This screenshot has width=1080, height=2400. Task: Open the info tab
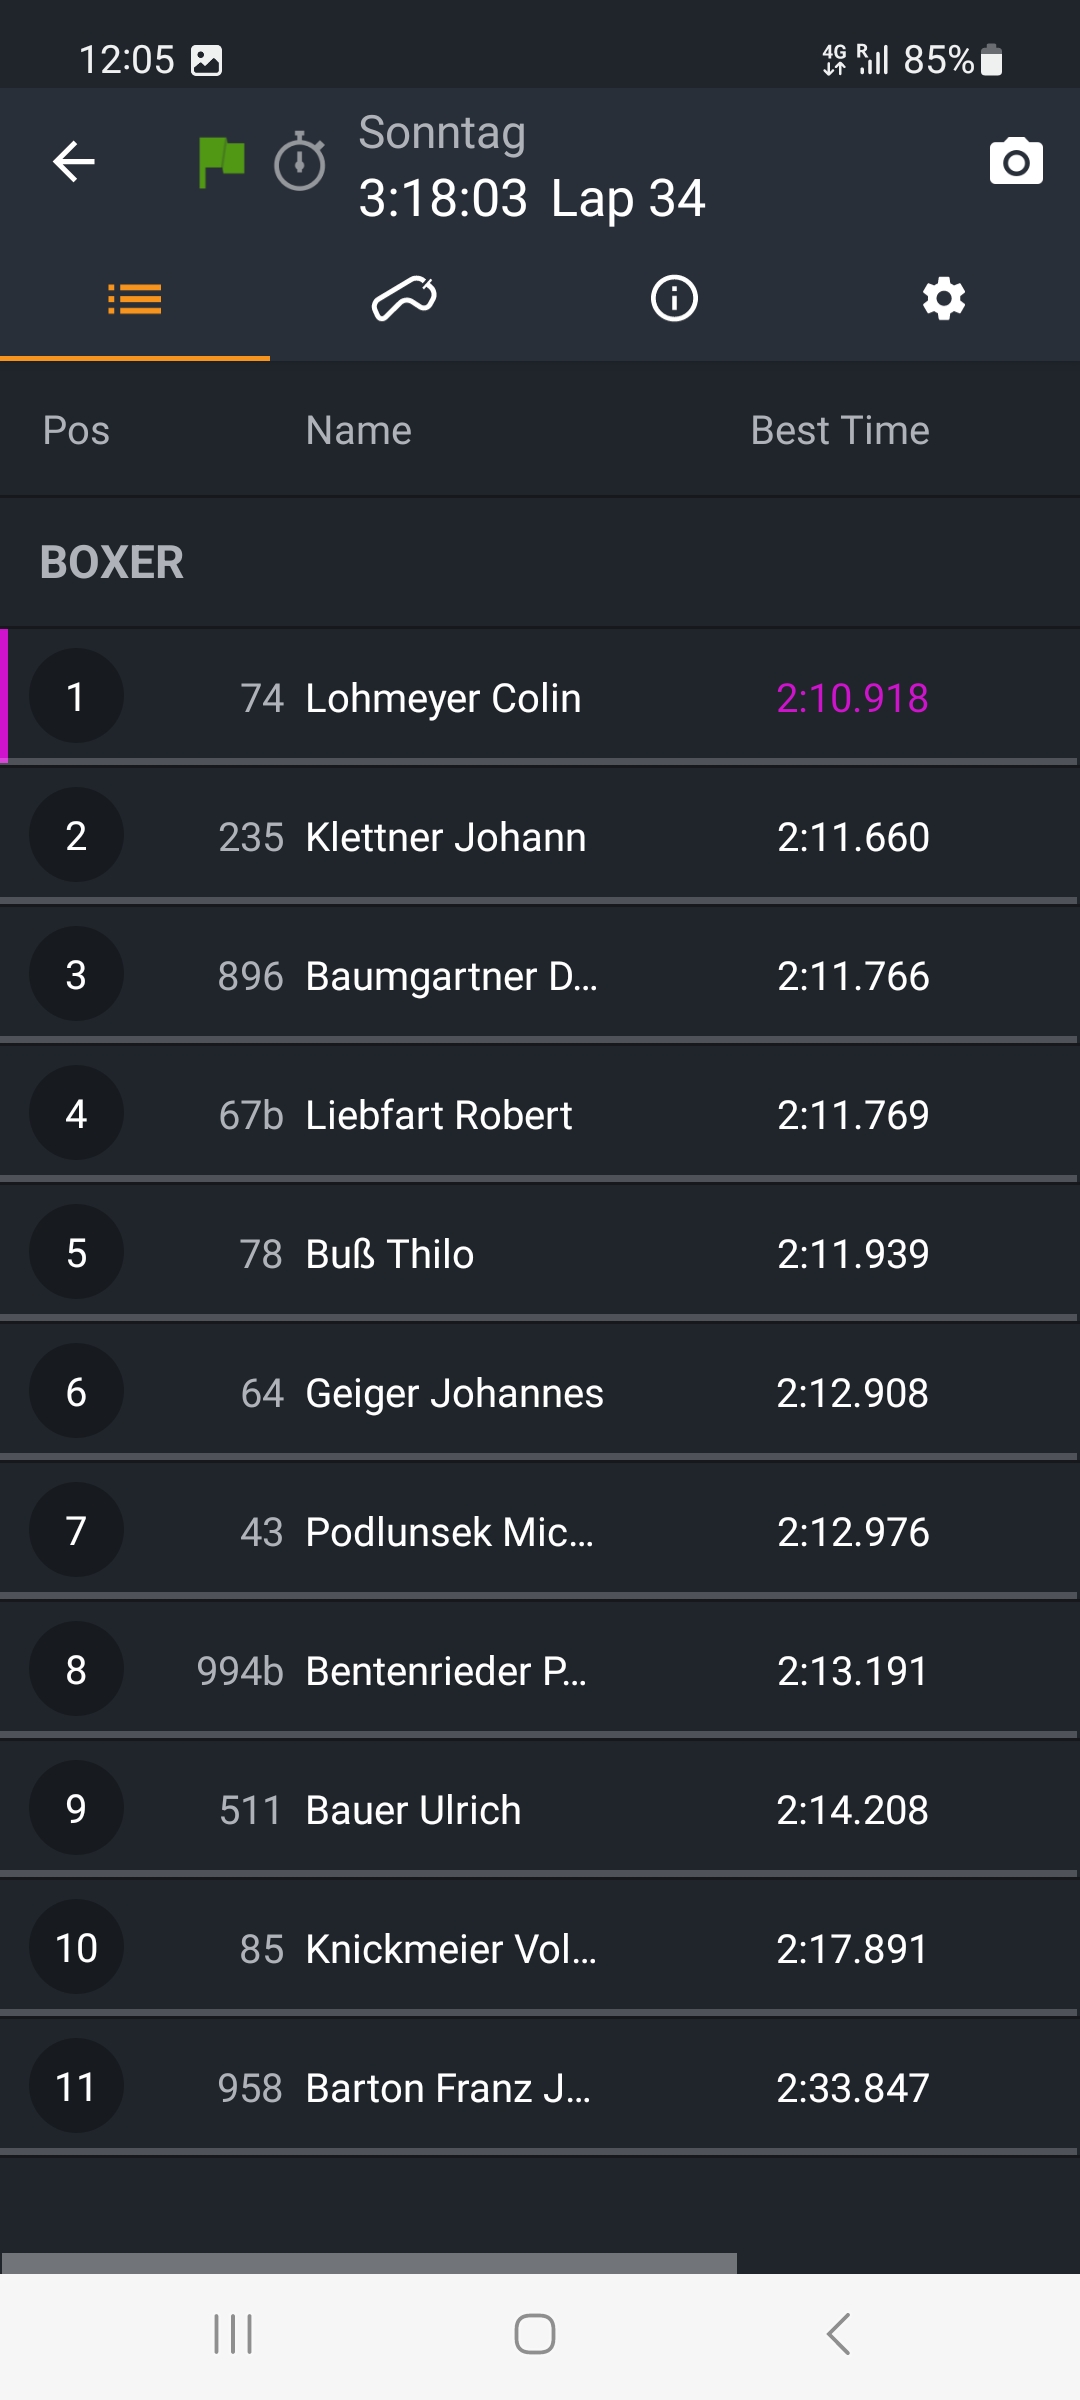coord(674,299)
